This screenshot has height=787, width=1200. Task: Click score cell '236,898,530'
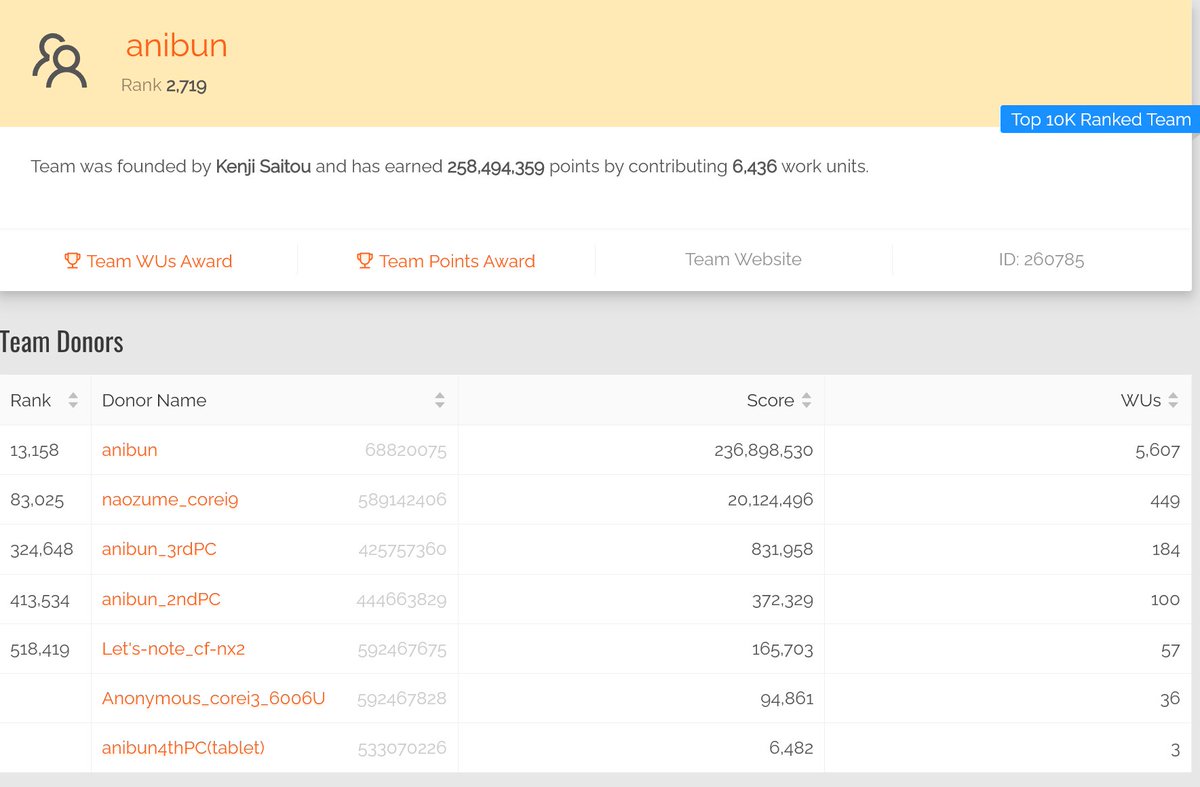point(764,451)
